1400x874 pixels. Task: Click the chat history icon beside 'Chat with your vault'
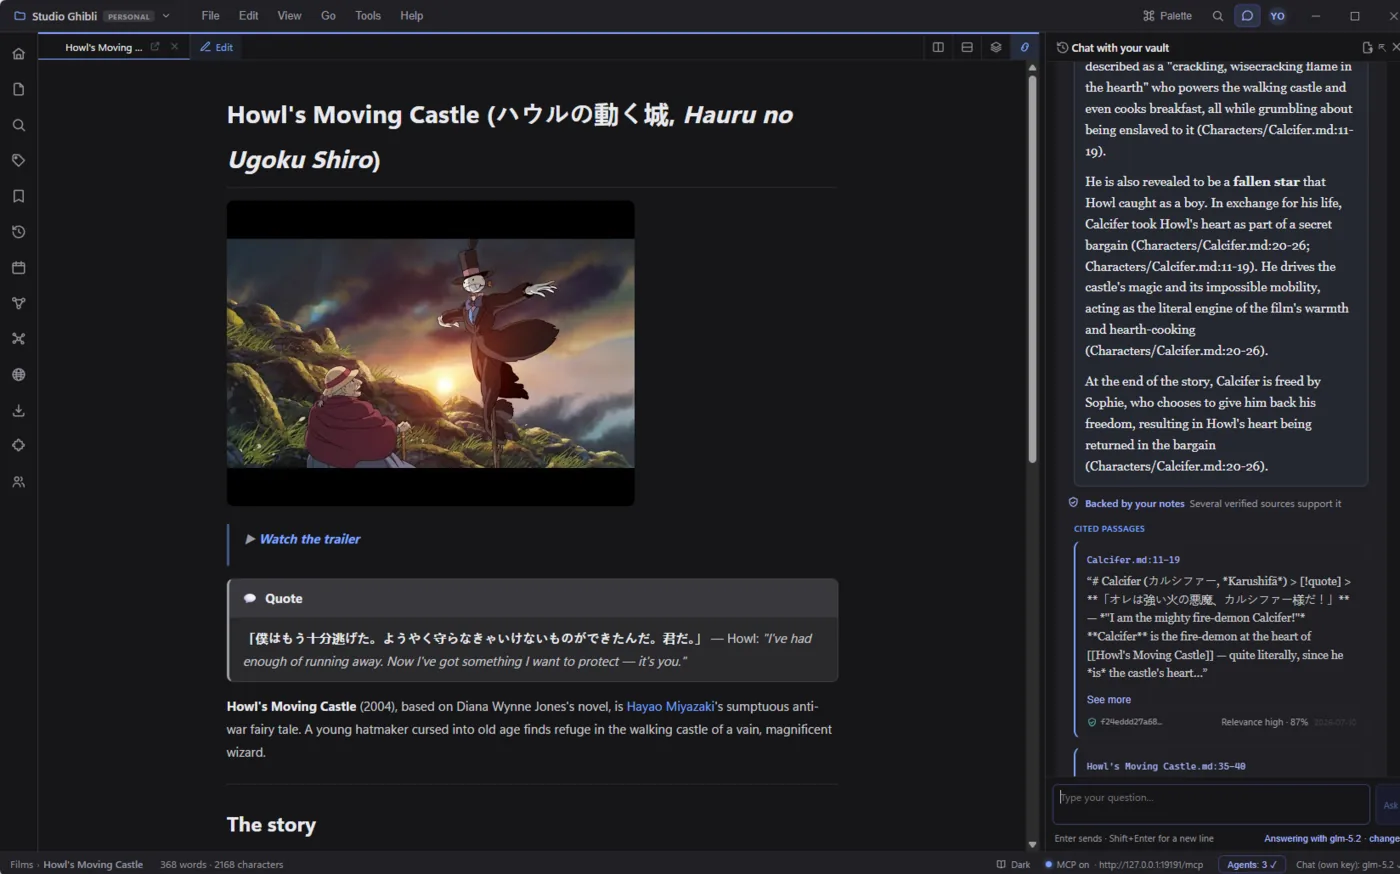coord(1062,48)
